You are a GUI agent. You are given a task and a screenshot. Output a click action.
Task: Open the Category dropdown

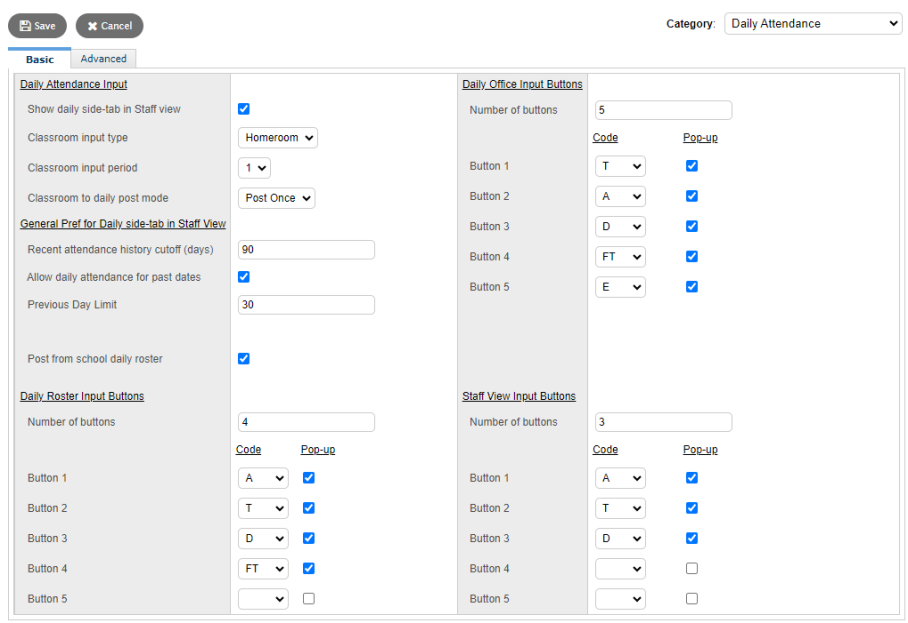coord(812,23)
